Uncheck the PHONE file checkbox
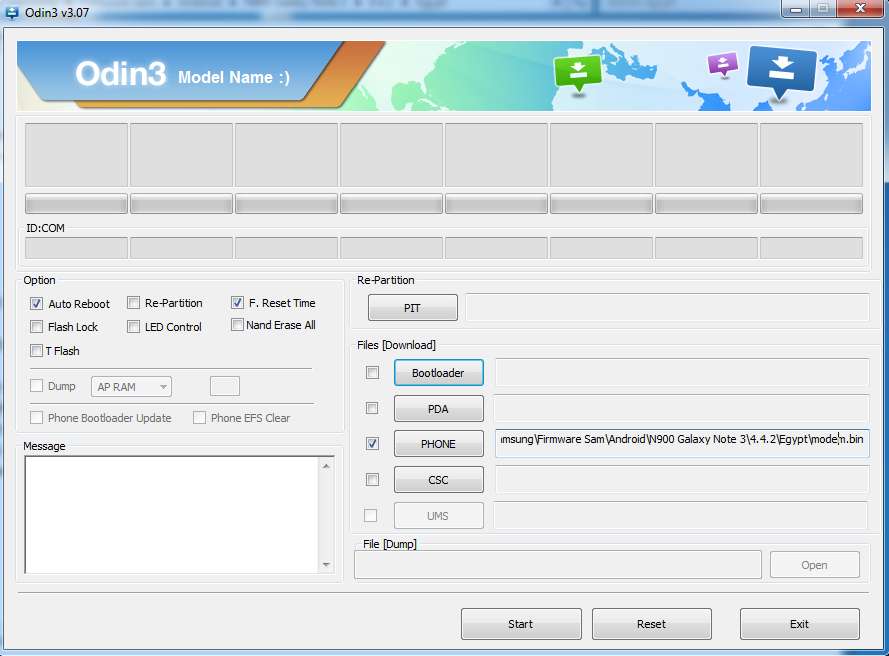 [x=372, y=443]
